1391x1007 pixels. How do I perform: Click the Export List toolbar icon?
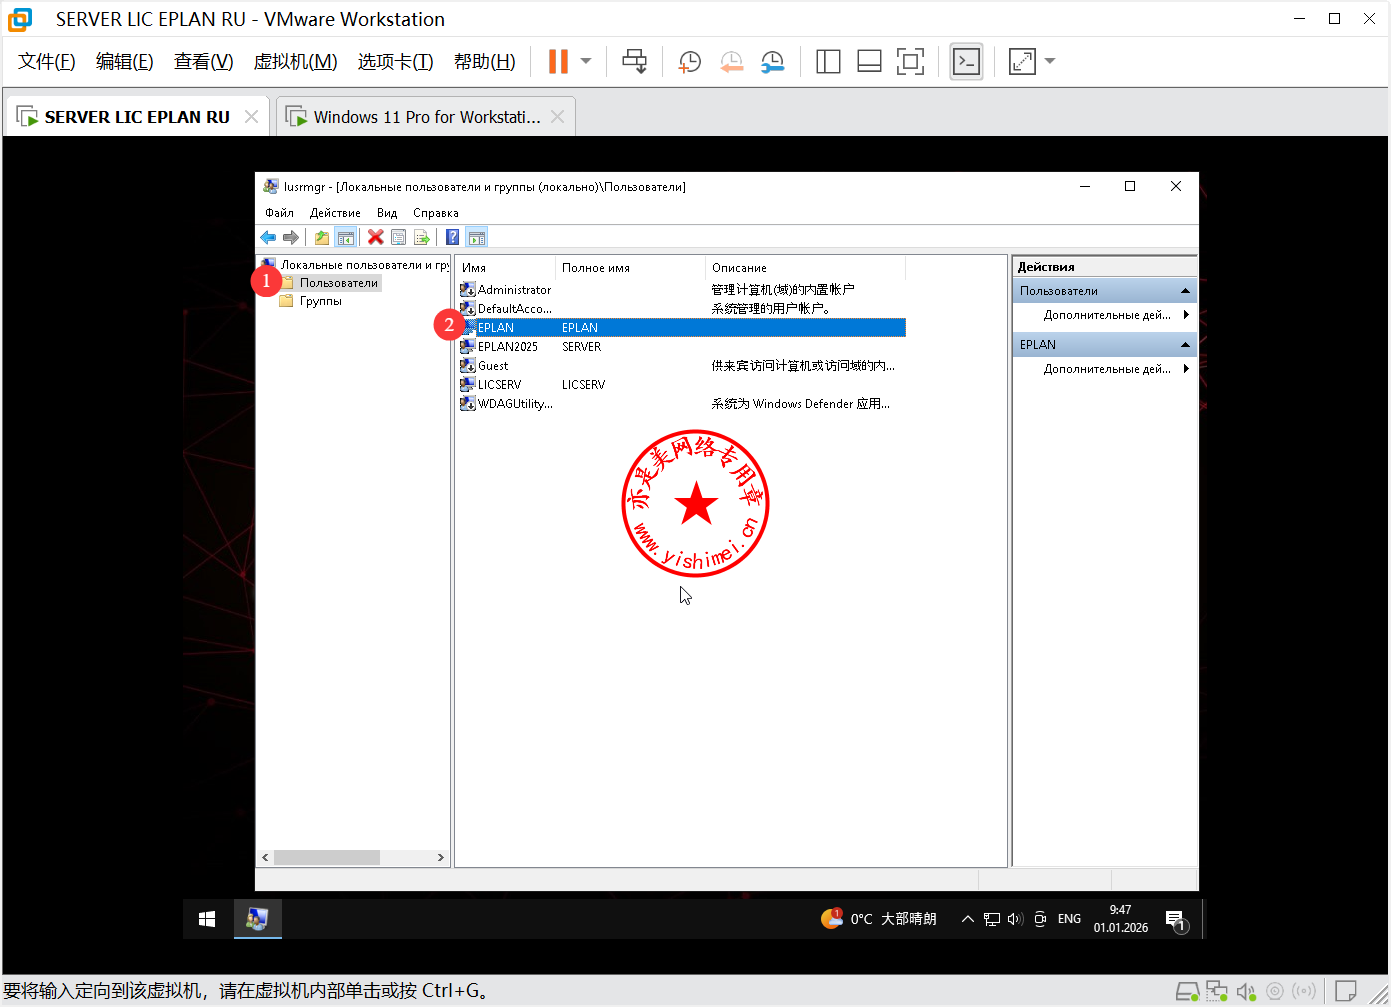point(422,237)
